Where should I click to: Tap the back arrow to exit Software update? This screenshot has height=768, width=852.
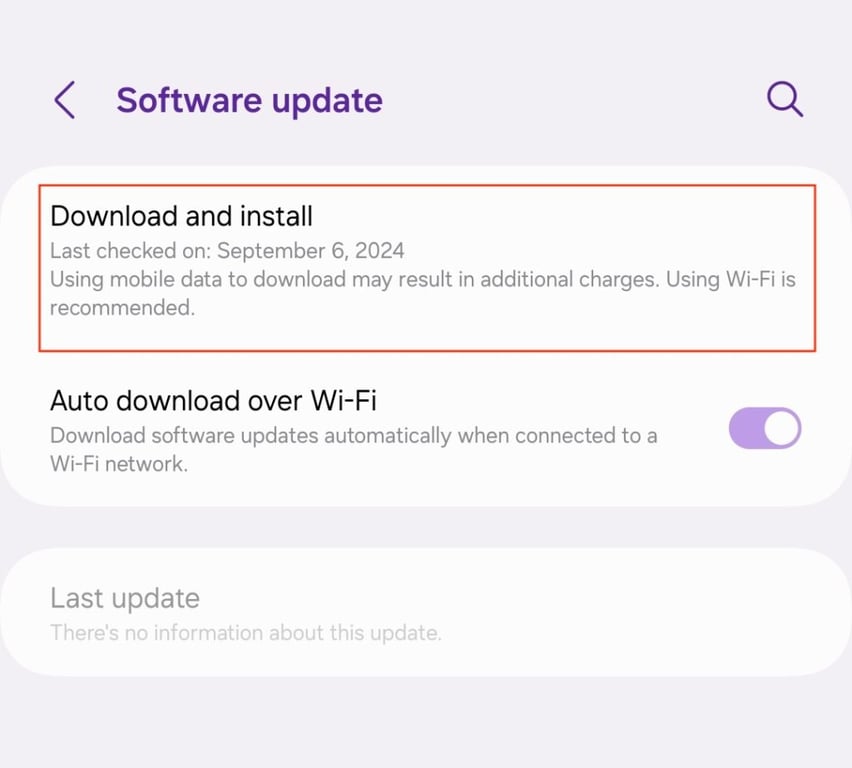(x=64, y=100)
